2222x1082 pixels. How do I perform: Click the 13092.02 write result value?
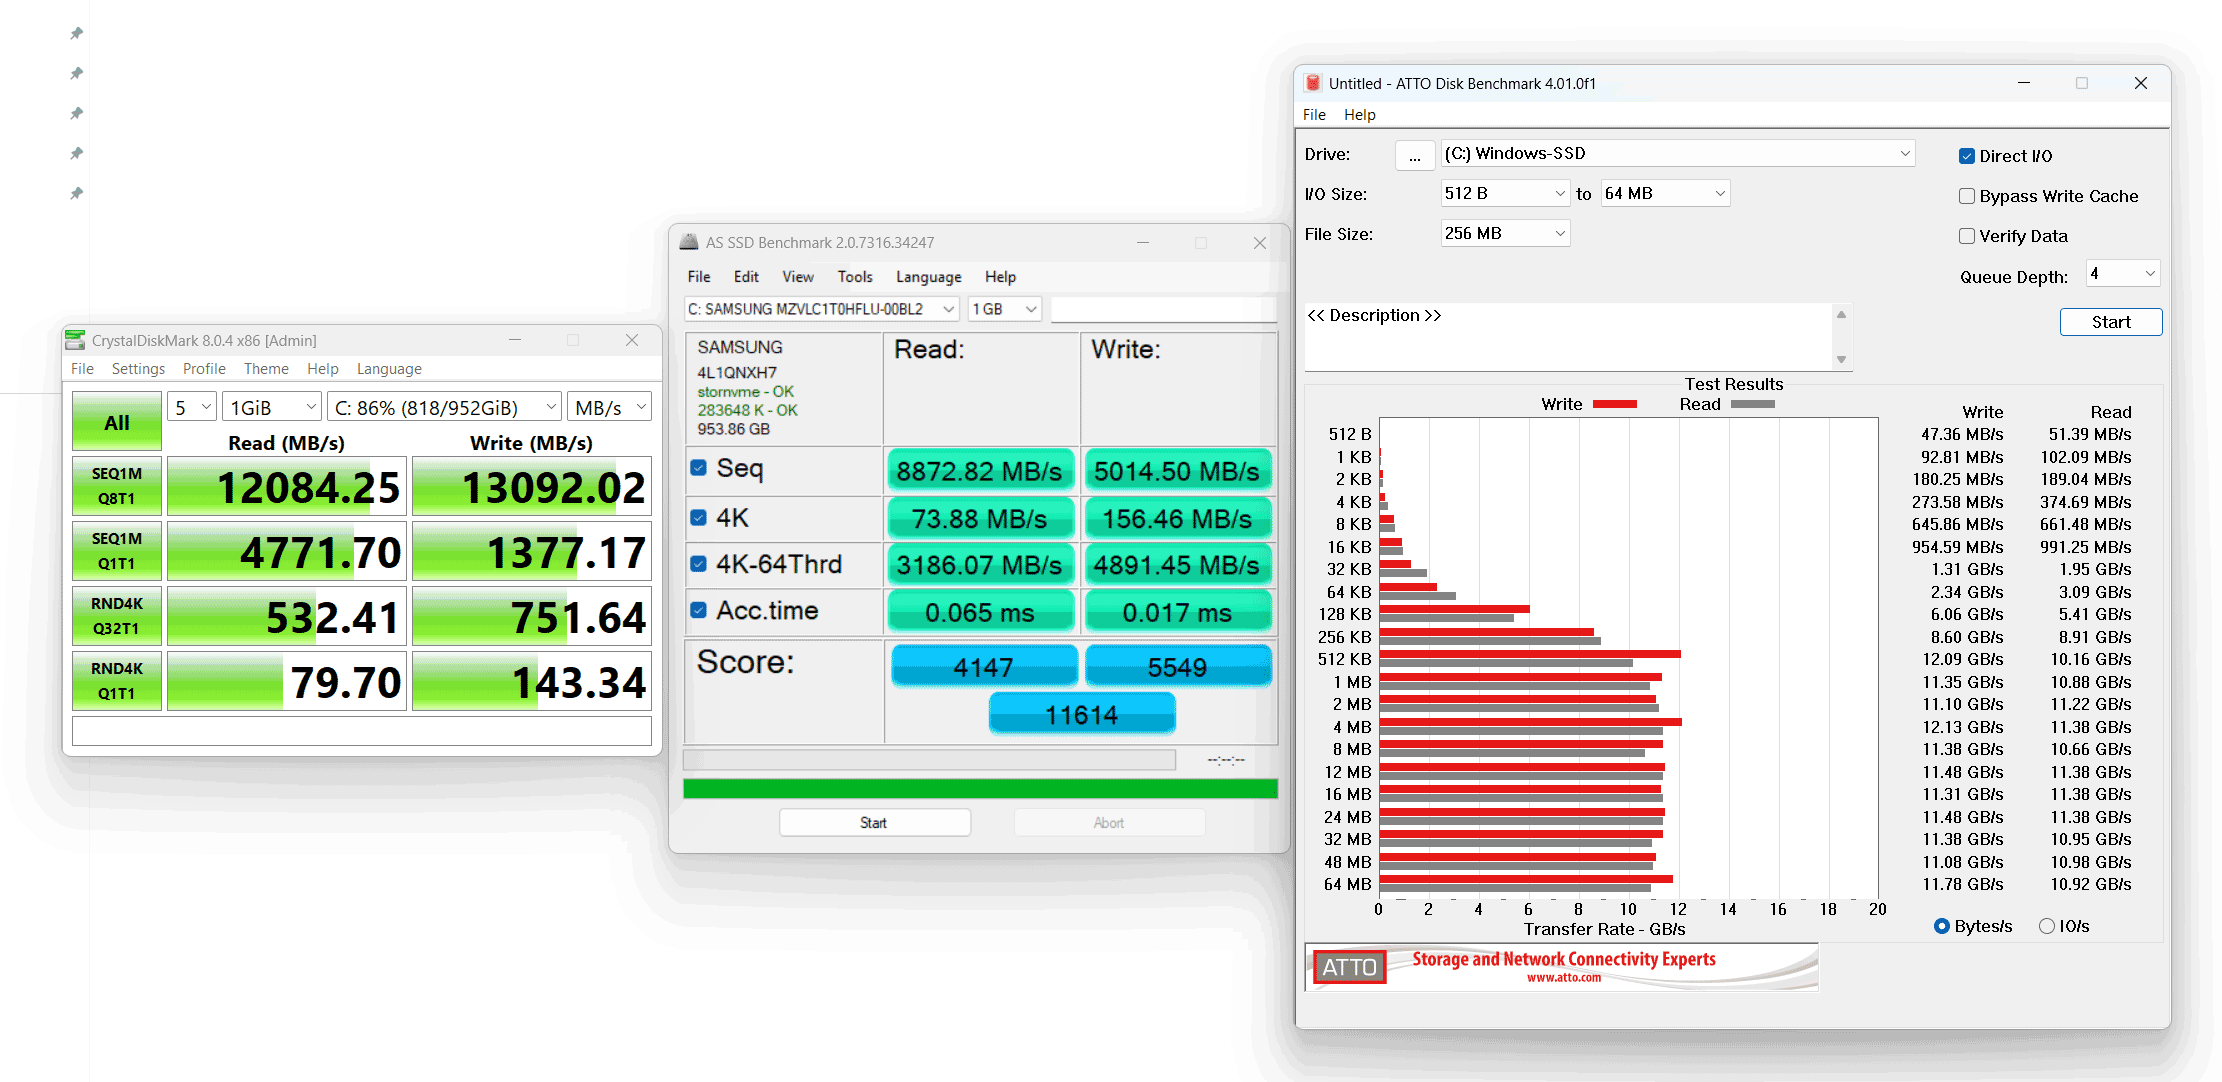[x=532, y=487]
